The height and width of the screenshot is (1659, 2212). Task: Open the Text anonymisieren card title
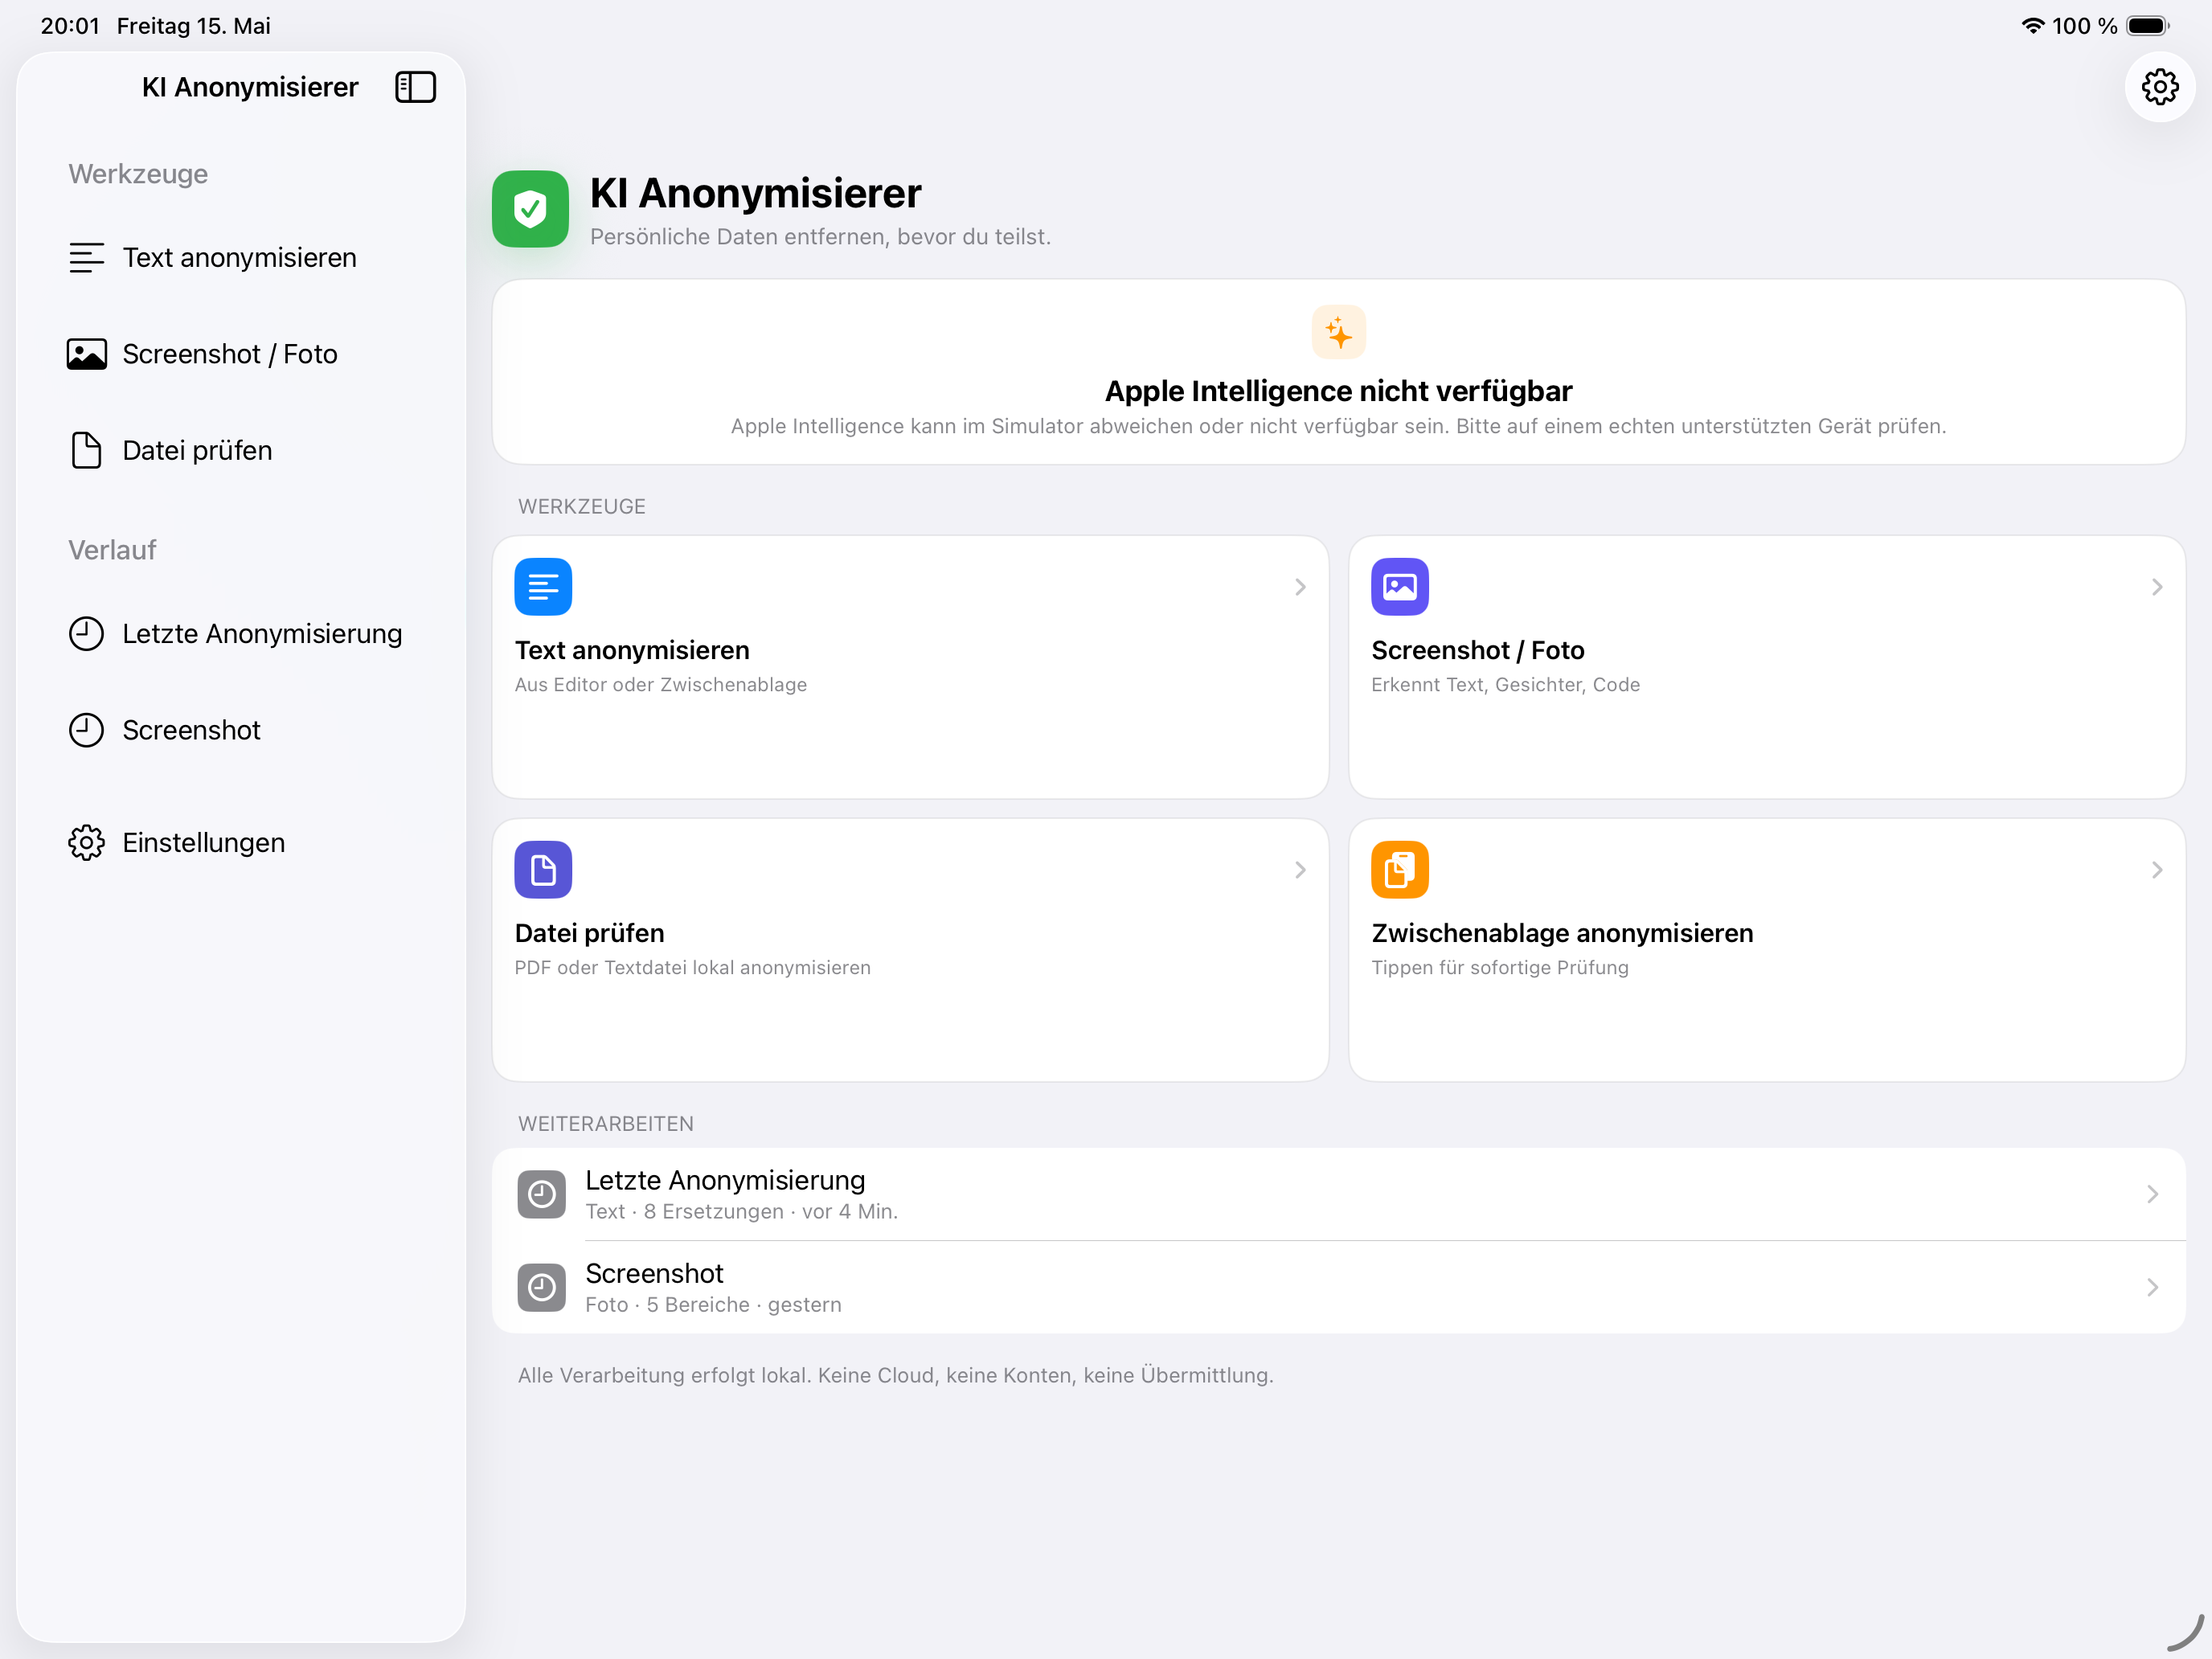[632, 650]
